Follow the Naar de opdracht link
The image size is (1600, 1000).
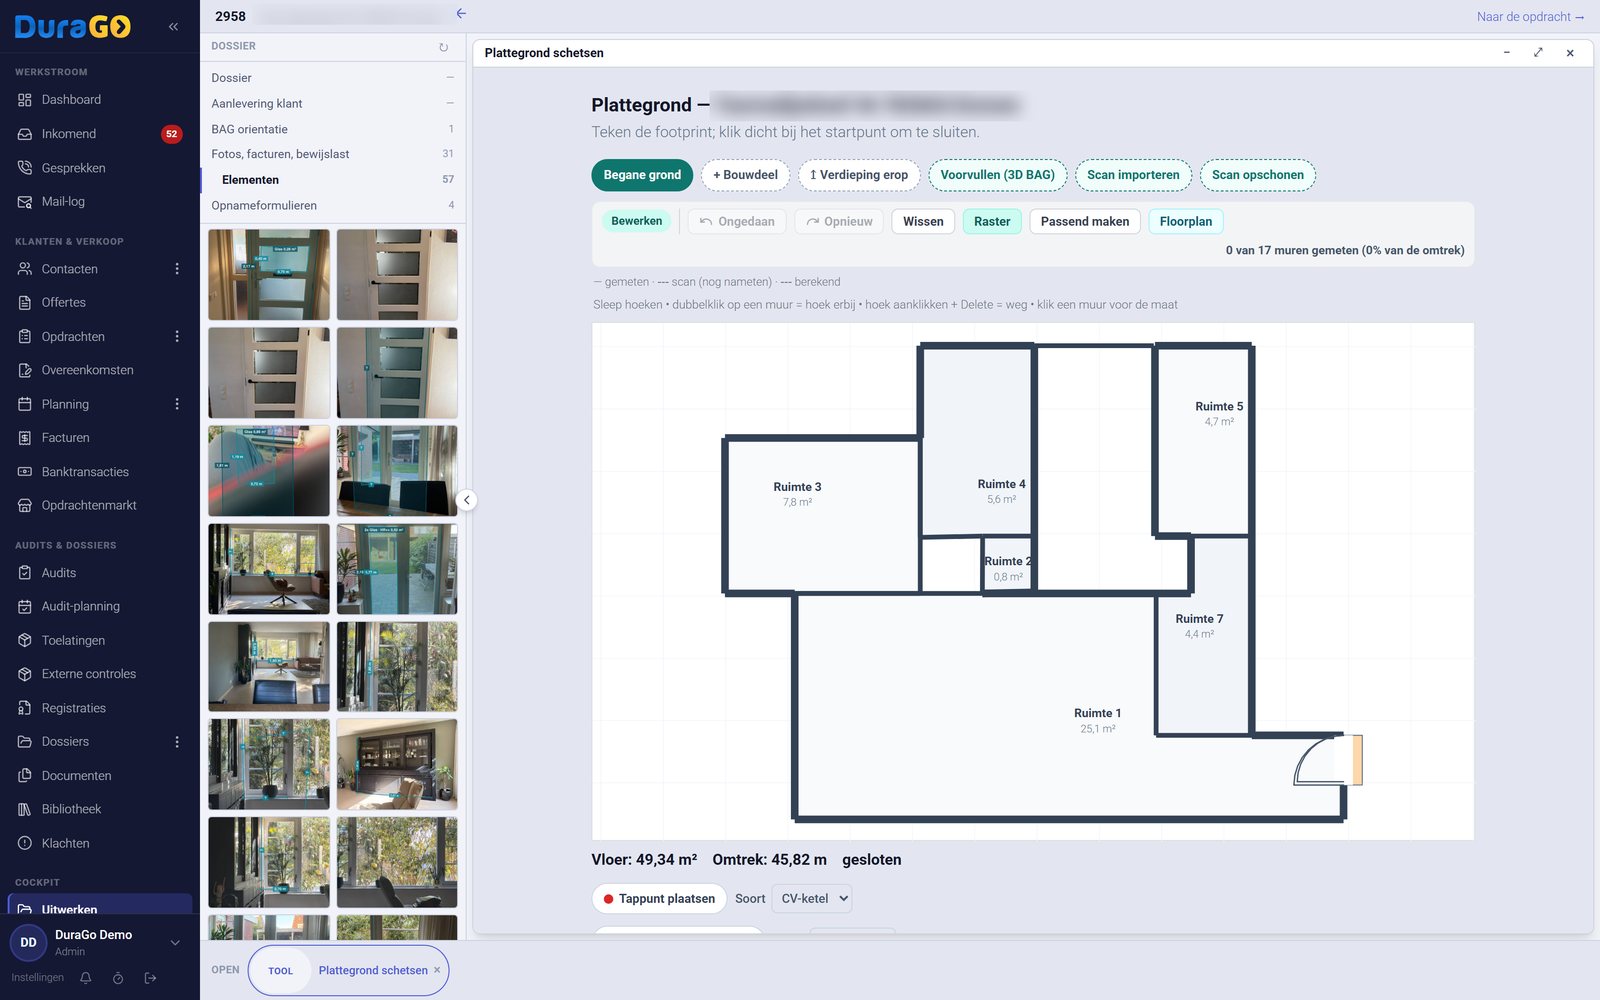click(1530, 17)
